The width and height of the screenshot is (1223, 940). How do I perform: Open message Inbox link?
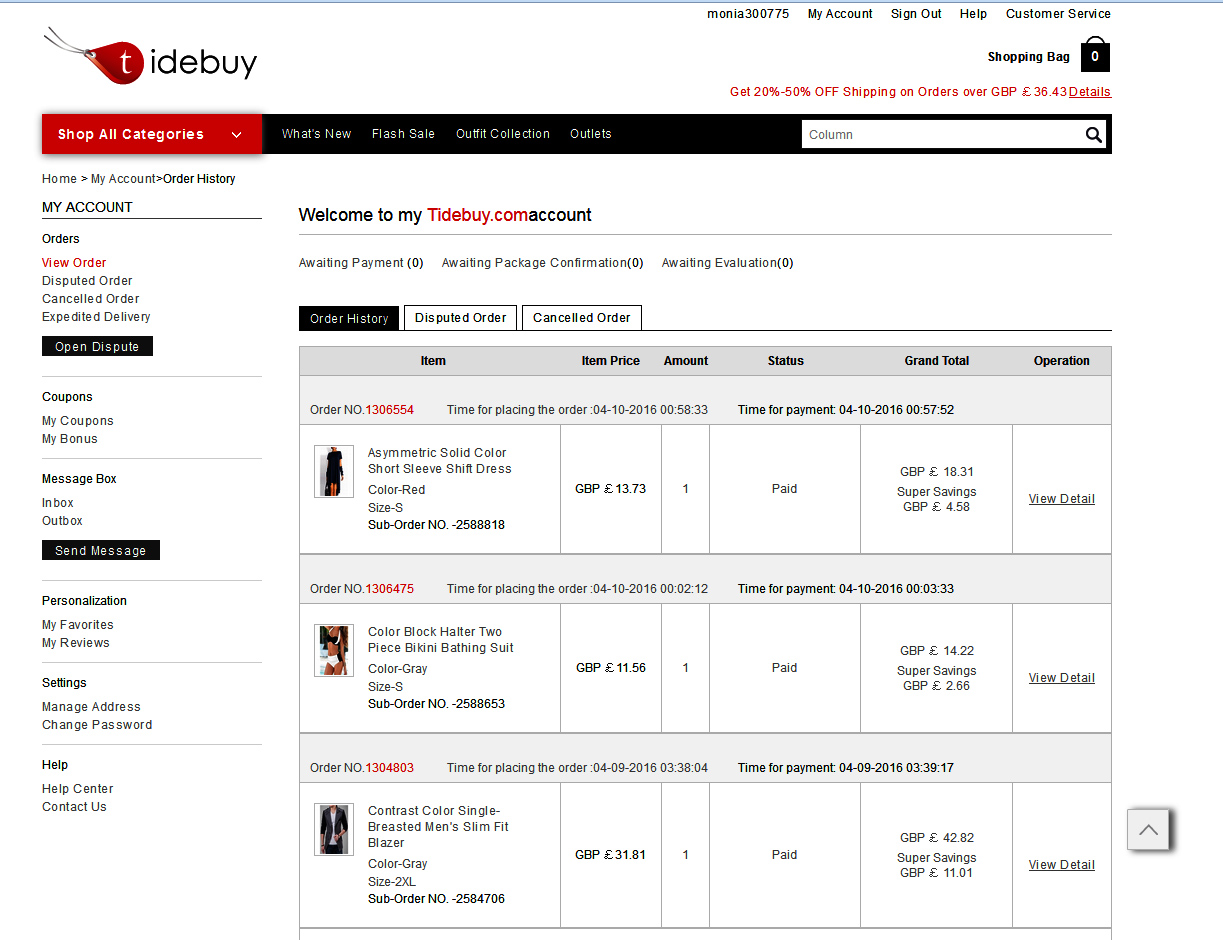pos(58,503)
